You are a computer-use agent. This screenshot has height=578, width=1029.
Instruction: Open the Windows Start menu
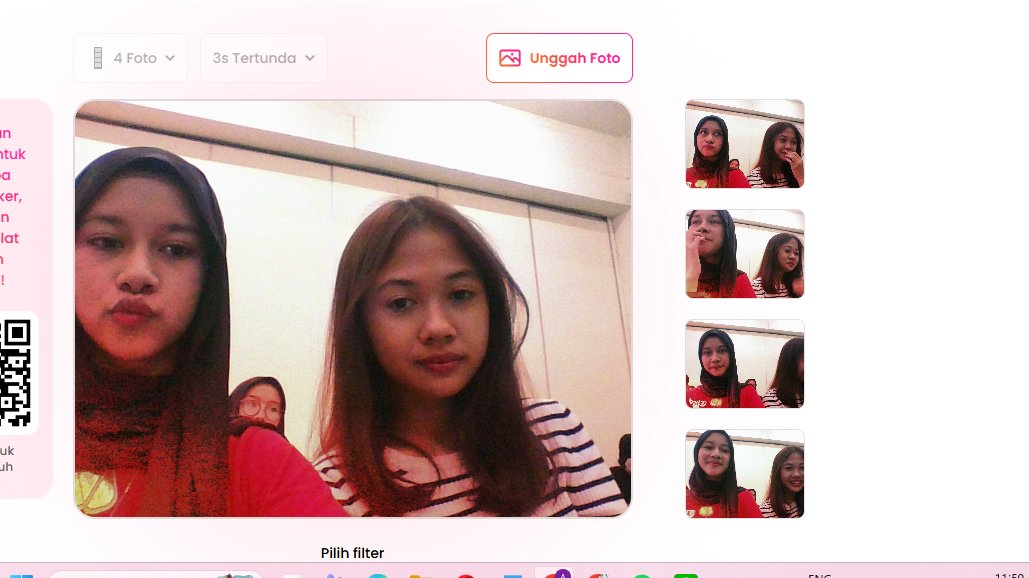tap(20, 575)
